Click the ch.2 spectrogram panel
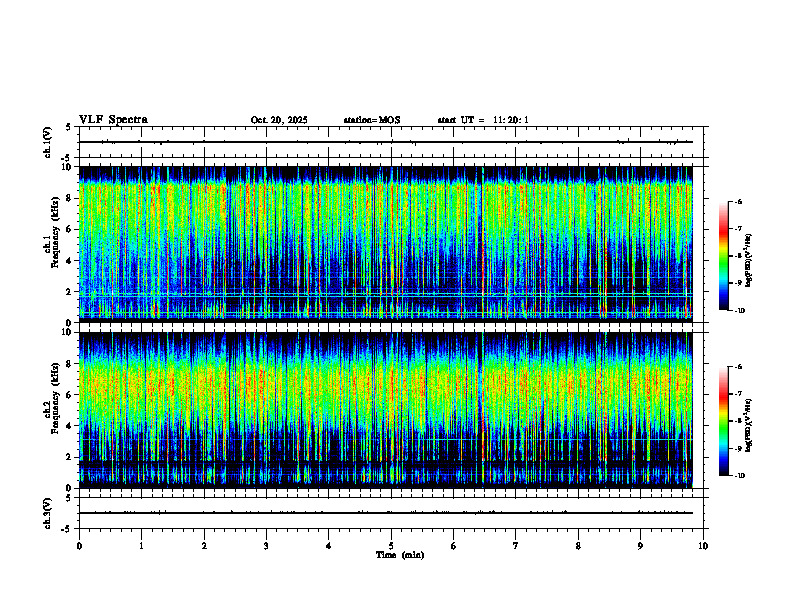 386,410
